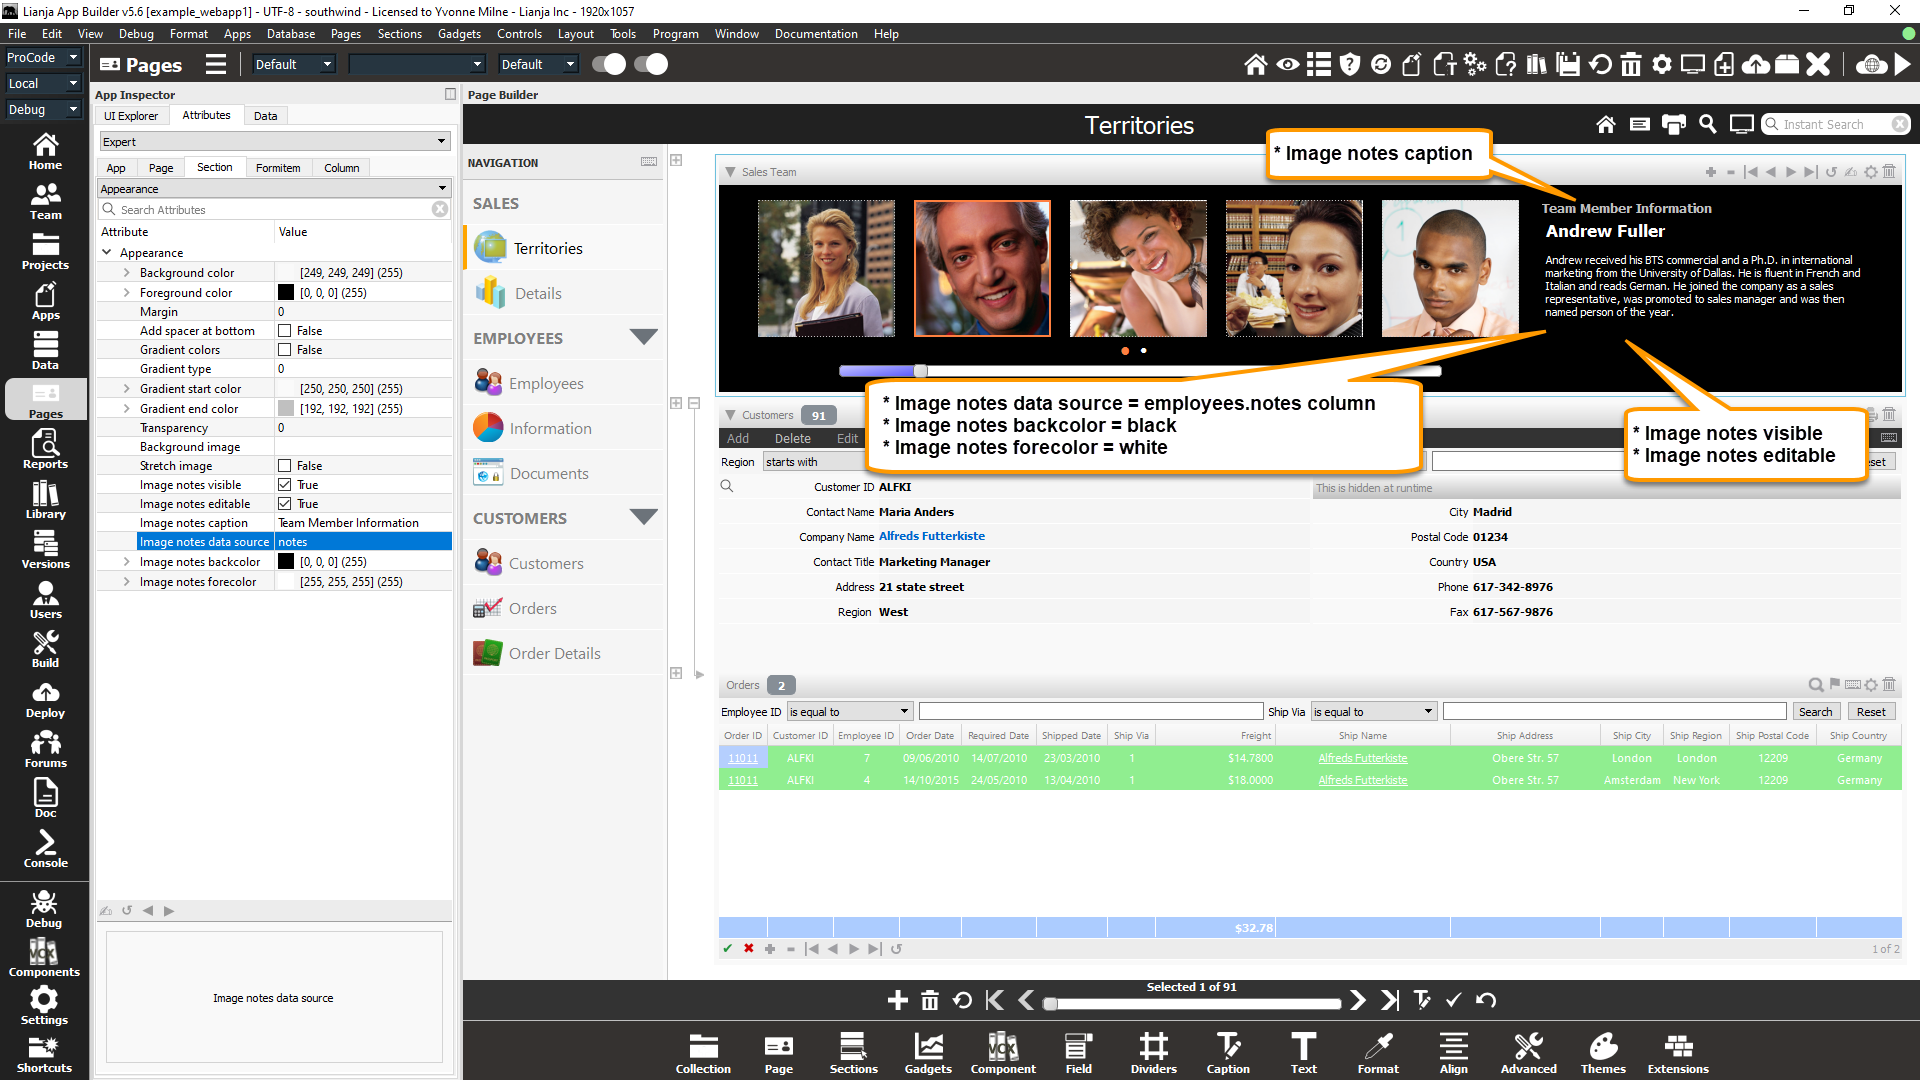Switch to the Formitem tab

click(277, 168)
